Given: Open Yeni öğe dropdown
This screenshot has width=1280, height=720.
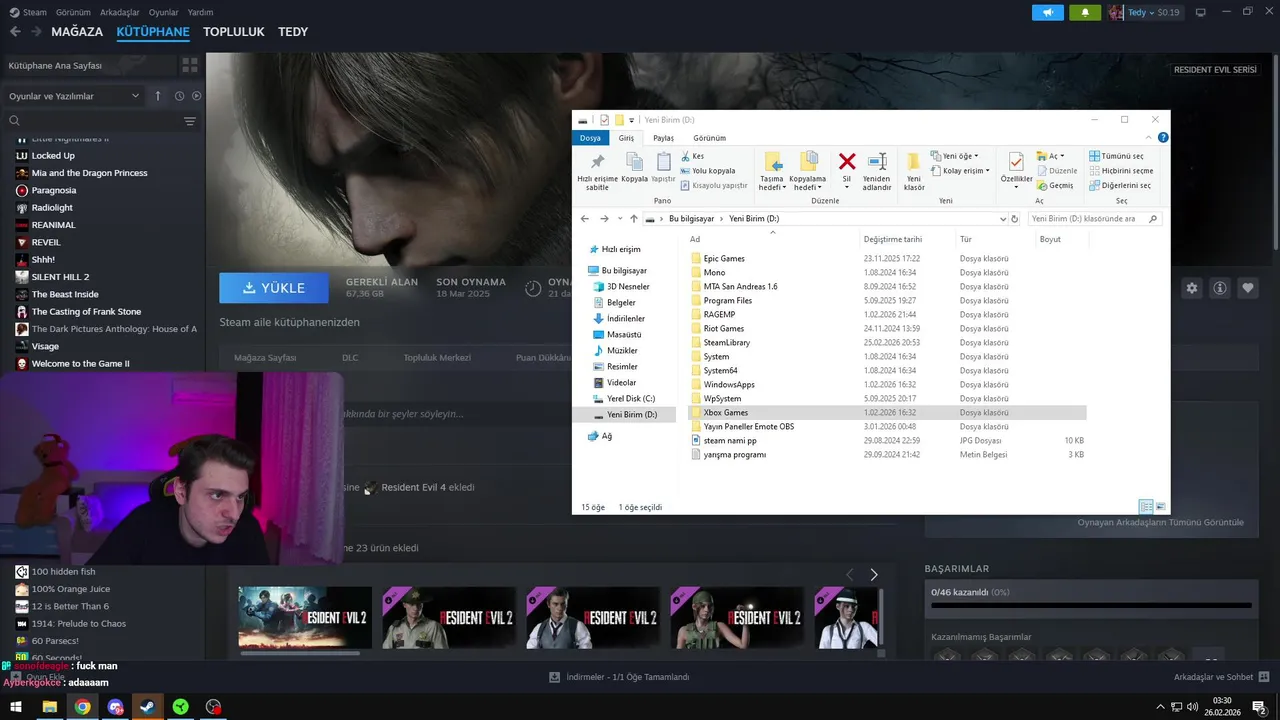Looking at the screenshot, I should pos(954,156).
